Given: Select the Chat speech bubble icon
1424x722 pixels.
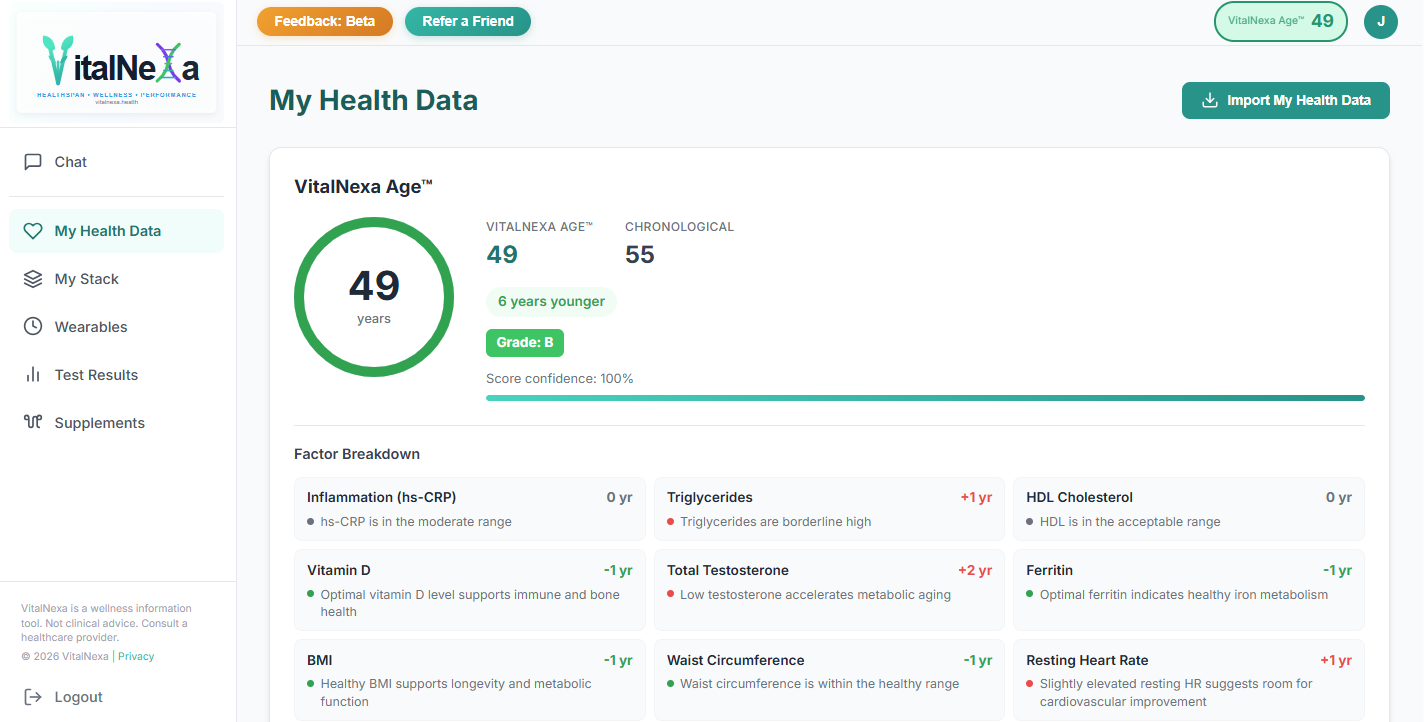Looking at the screenshot, I should 33,161.
